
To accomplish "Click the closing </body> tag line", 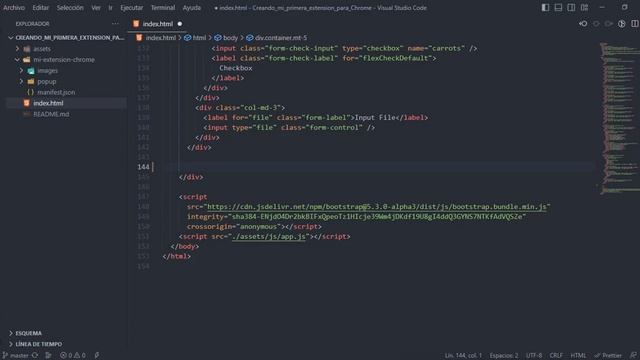I will pyautogui.click(x=184, y=247).
